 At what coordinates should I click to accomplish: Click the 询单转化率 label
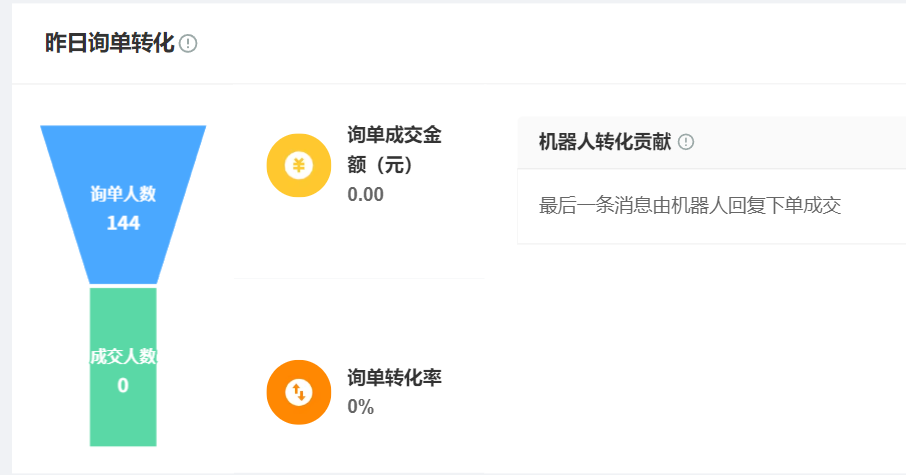pos(394,377)
